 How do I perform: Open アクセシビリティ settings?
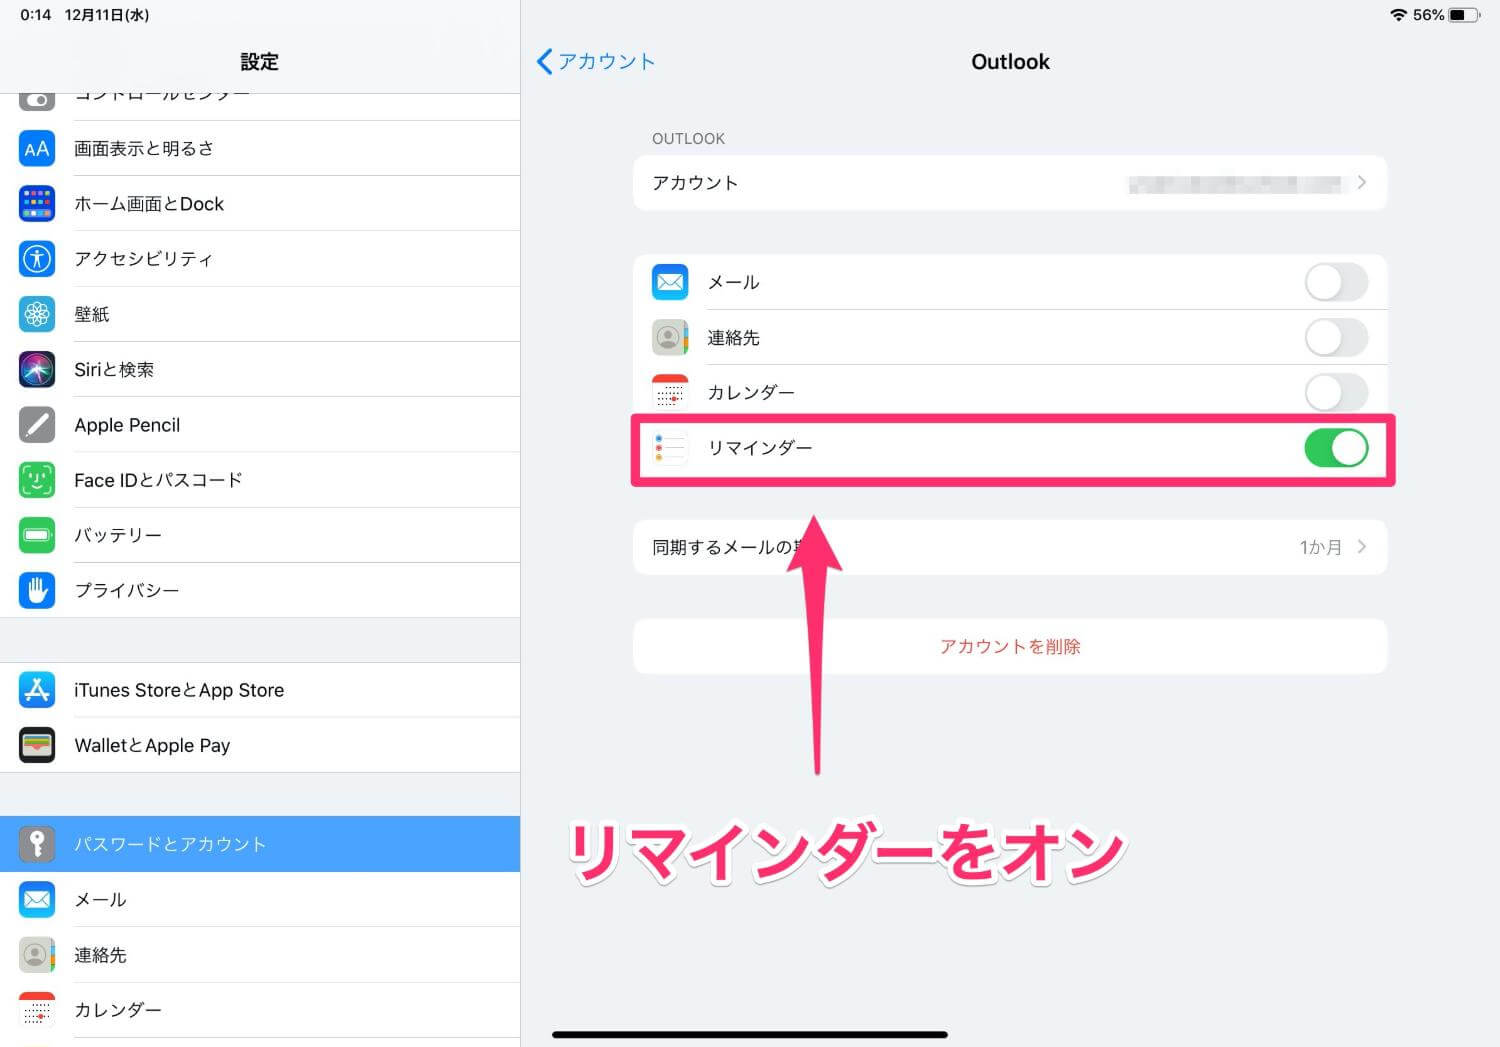tap(260, 259)
